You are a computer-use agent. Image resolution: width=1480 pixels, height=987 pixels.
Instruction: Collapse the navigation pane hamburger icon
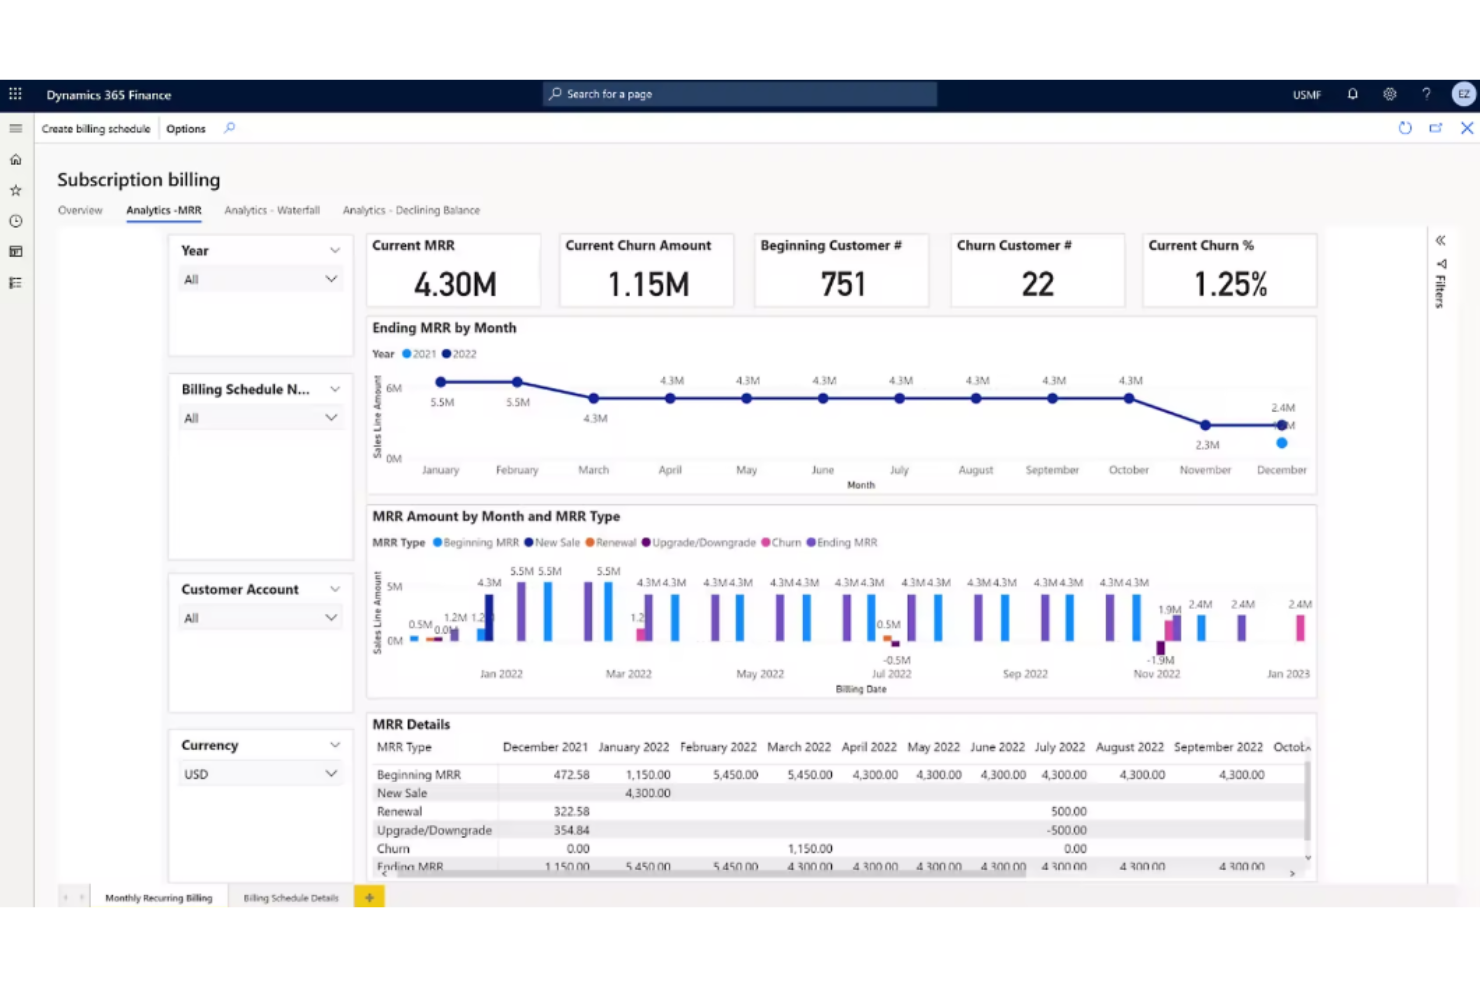pos(15,128)
